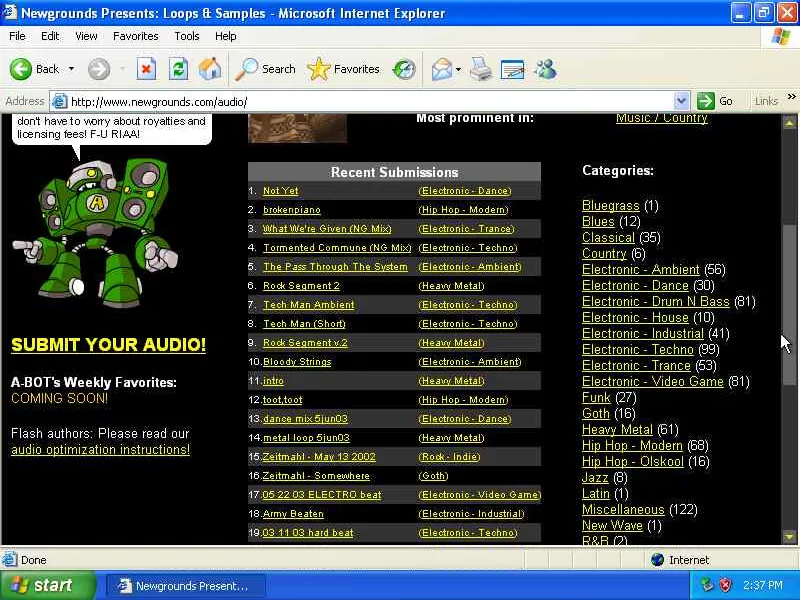800x600 pixels.
Task: Open Heavy Metal category link
Action: [x=617, y=430]
